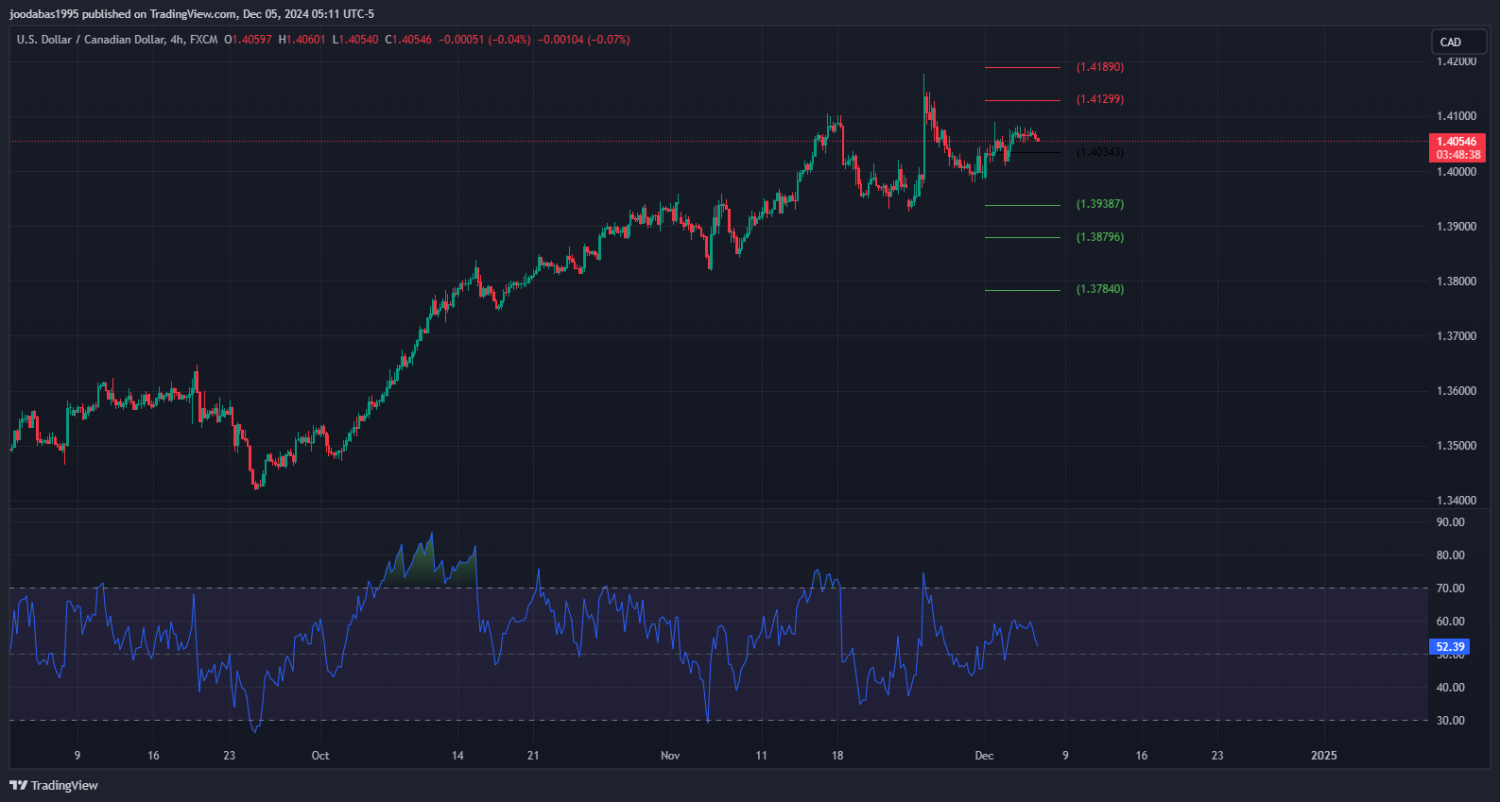Click the 1.39000 price axis label
The image size is (1500, 802).
(x=1456, y=227)
